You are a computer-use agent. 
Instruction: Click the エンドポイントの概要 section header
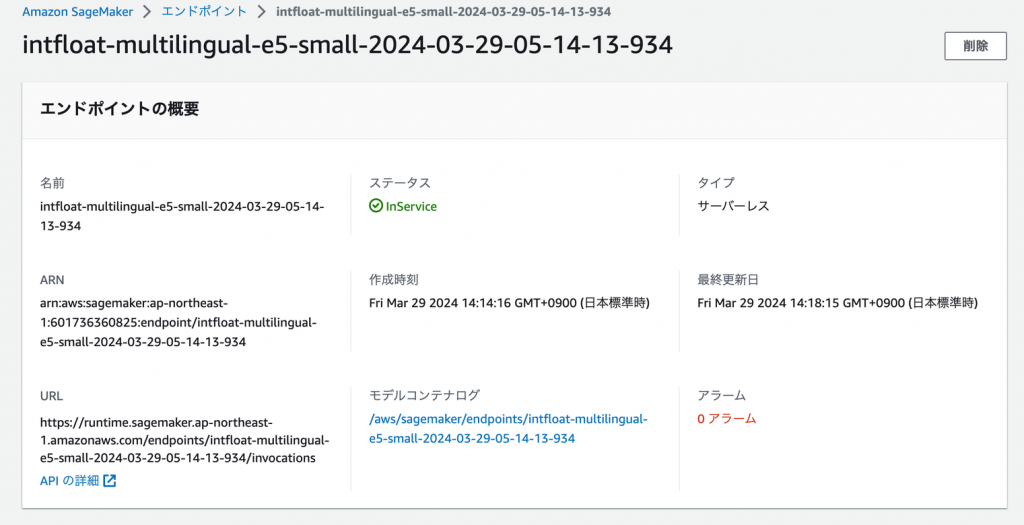(120, 109)
